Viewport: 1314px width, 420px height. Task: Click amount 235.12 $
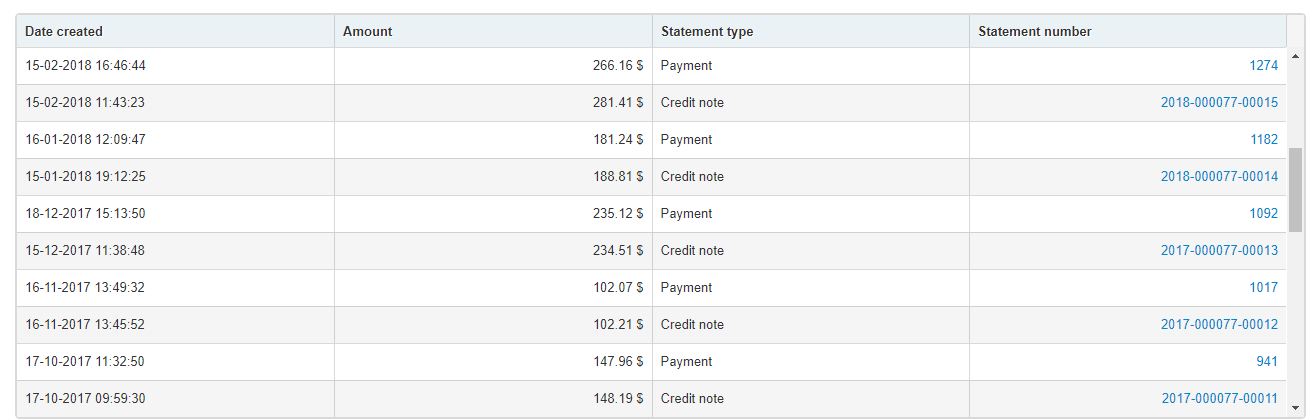(x=618, y=214)
